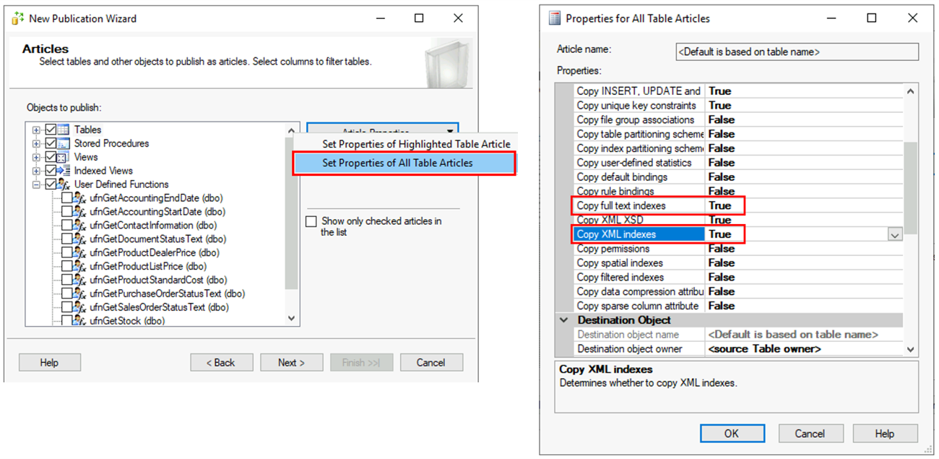Collapse the Destination Object section
This screenshot has width=939, height=459.
564,321
